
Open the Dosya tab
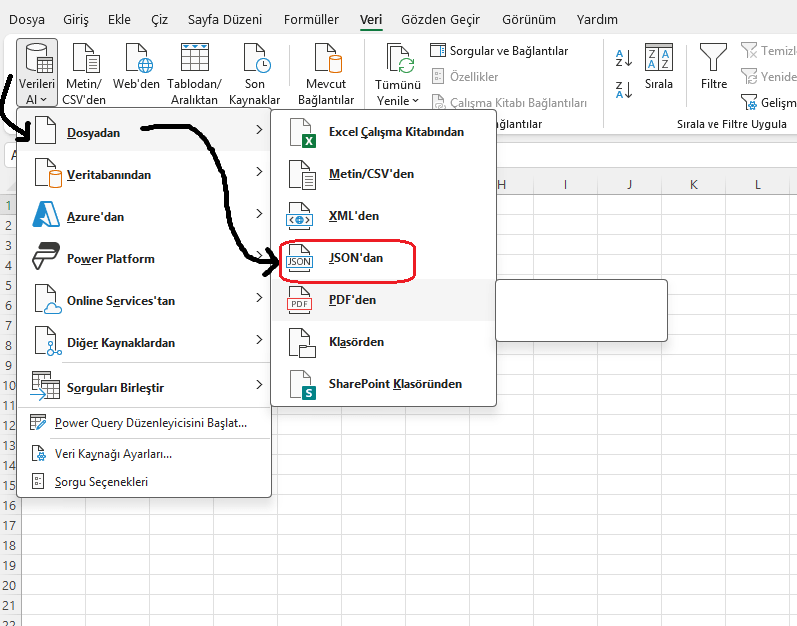(27, 19)
